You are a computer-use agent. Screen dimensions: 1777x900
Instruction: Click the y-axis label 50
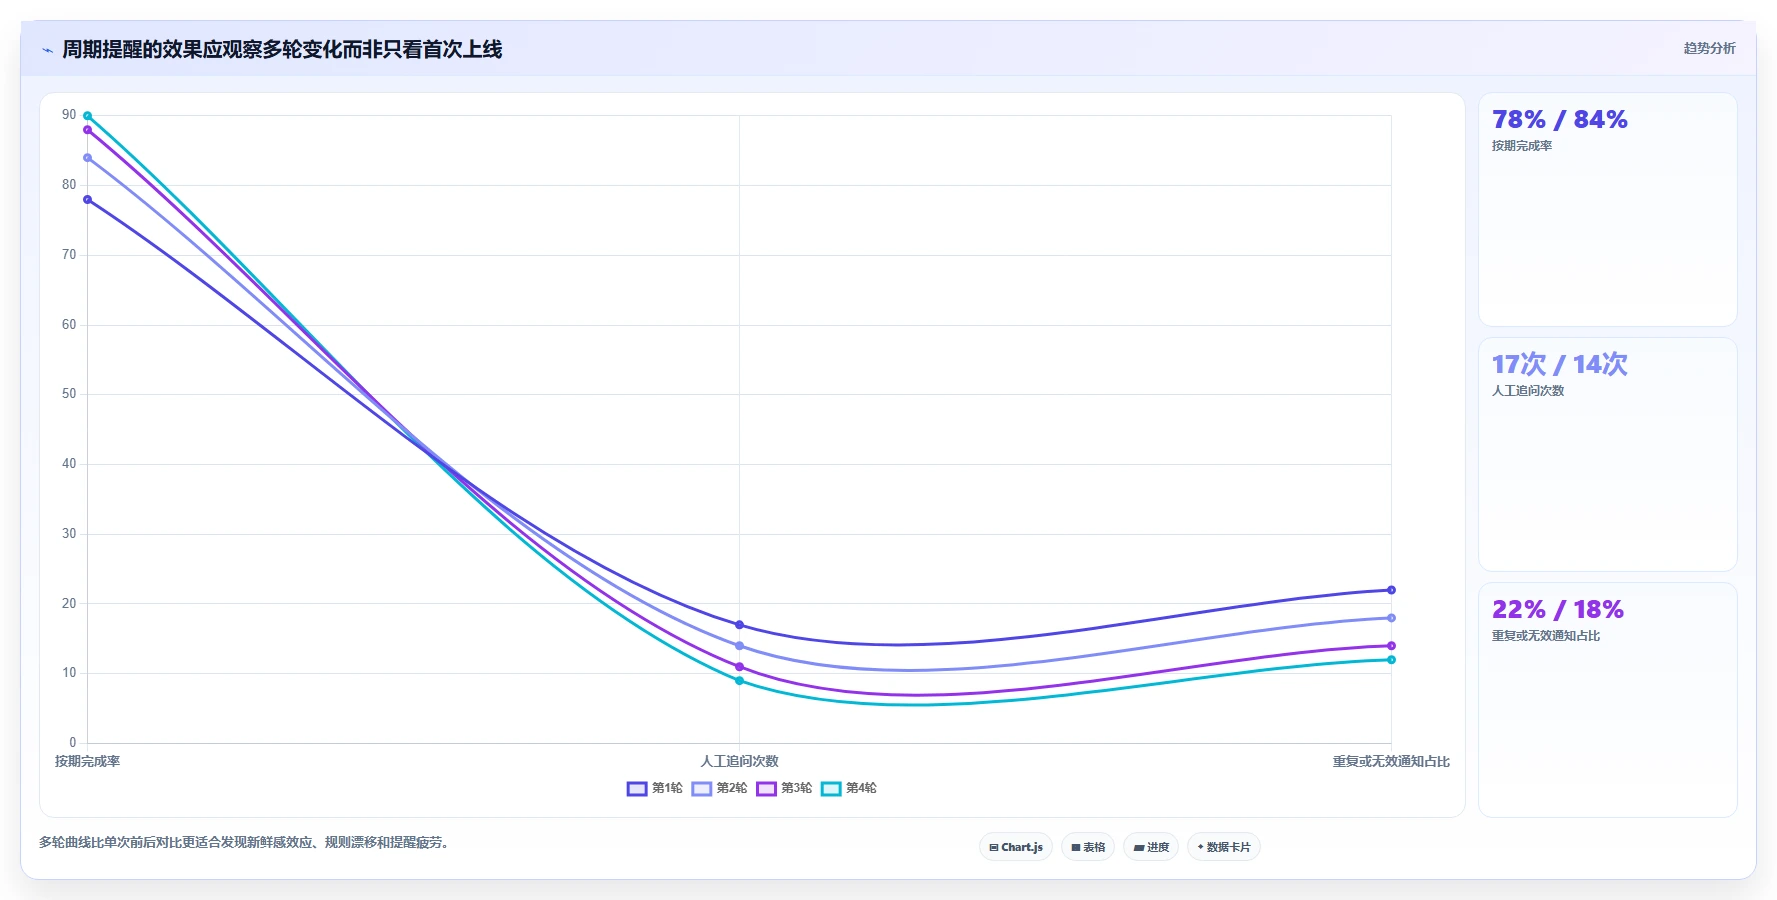(69, 394)
